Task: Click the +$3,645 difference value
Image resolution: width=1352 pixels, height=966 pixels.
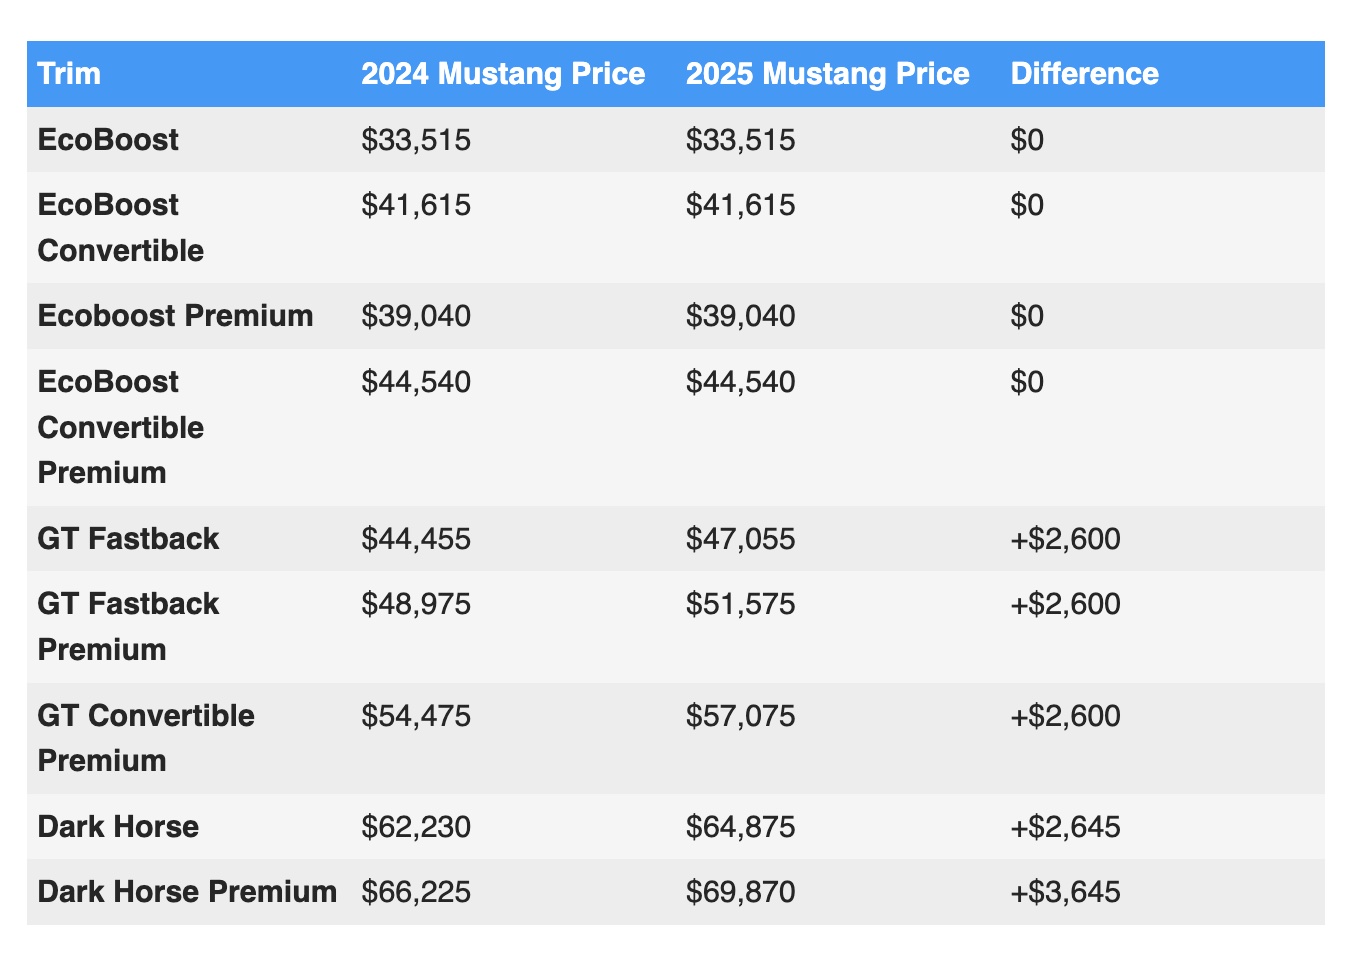Action: tap(1065, 891)
